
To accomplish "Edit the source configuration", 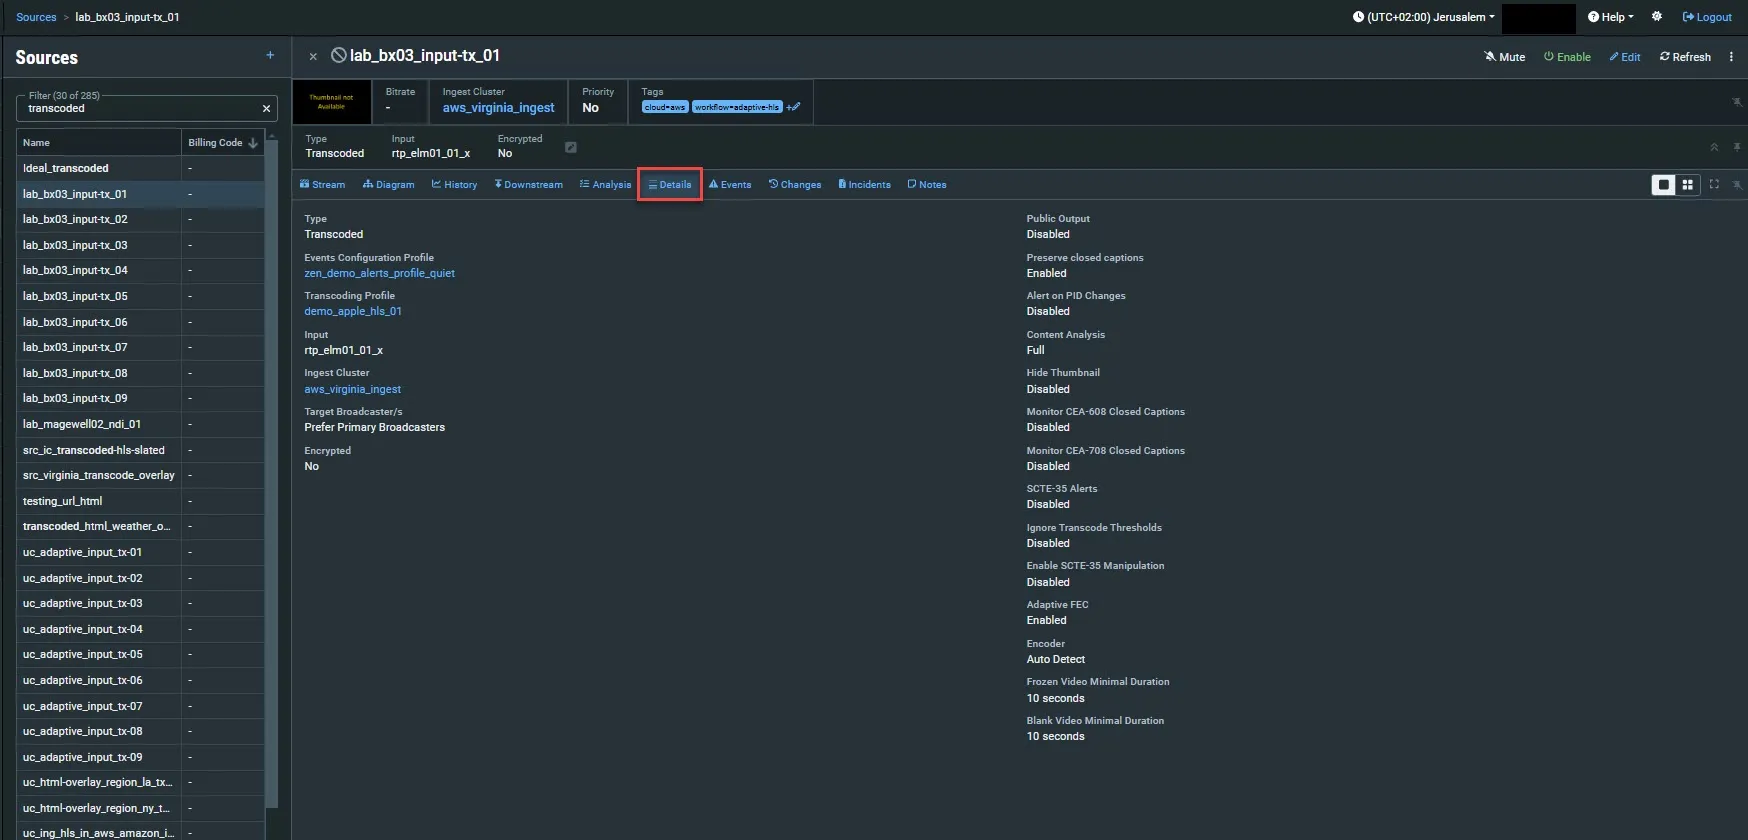I will [x=1625, y=57].
